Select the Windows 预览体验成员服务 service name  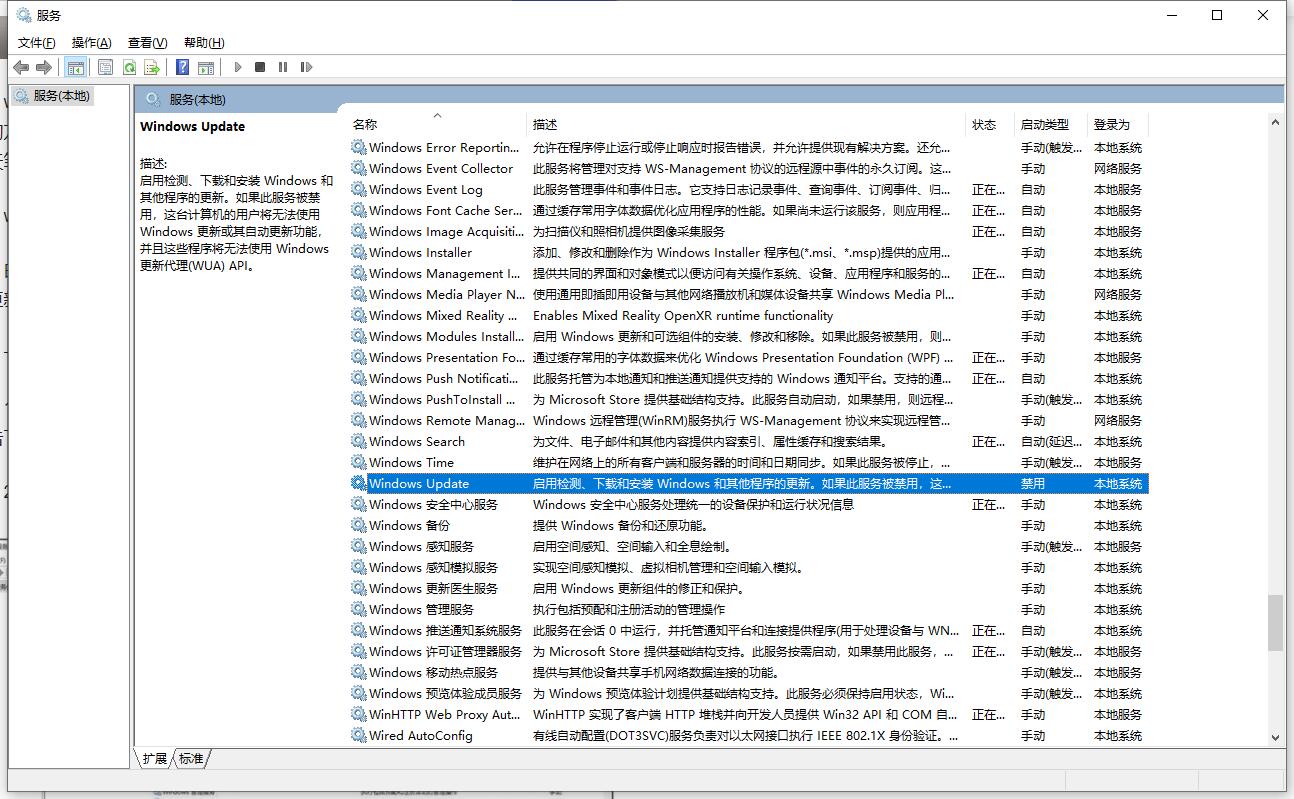[445, 693]
